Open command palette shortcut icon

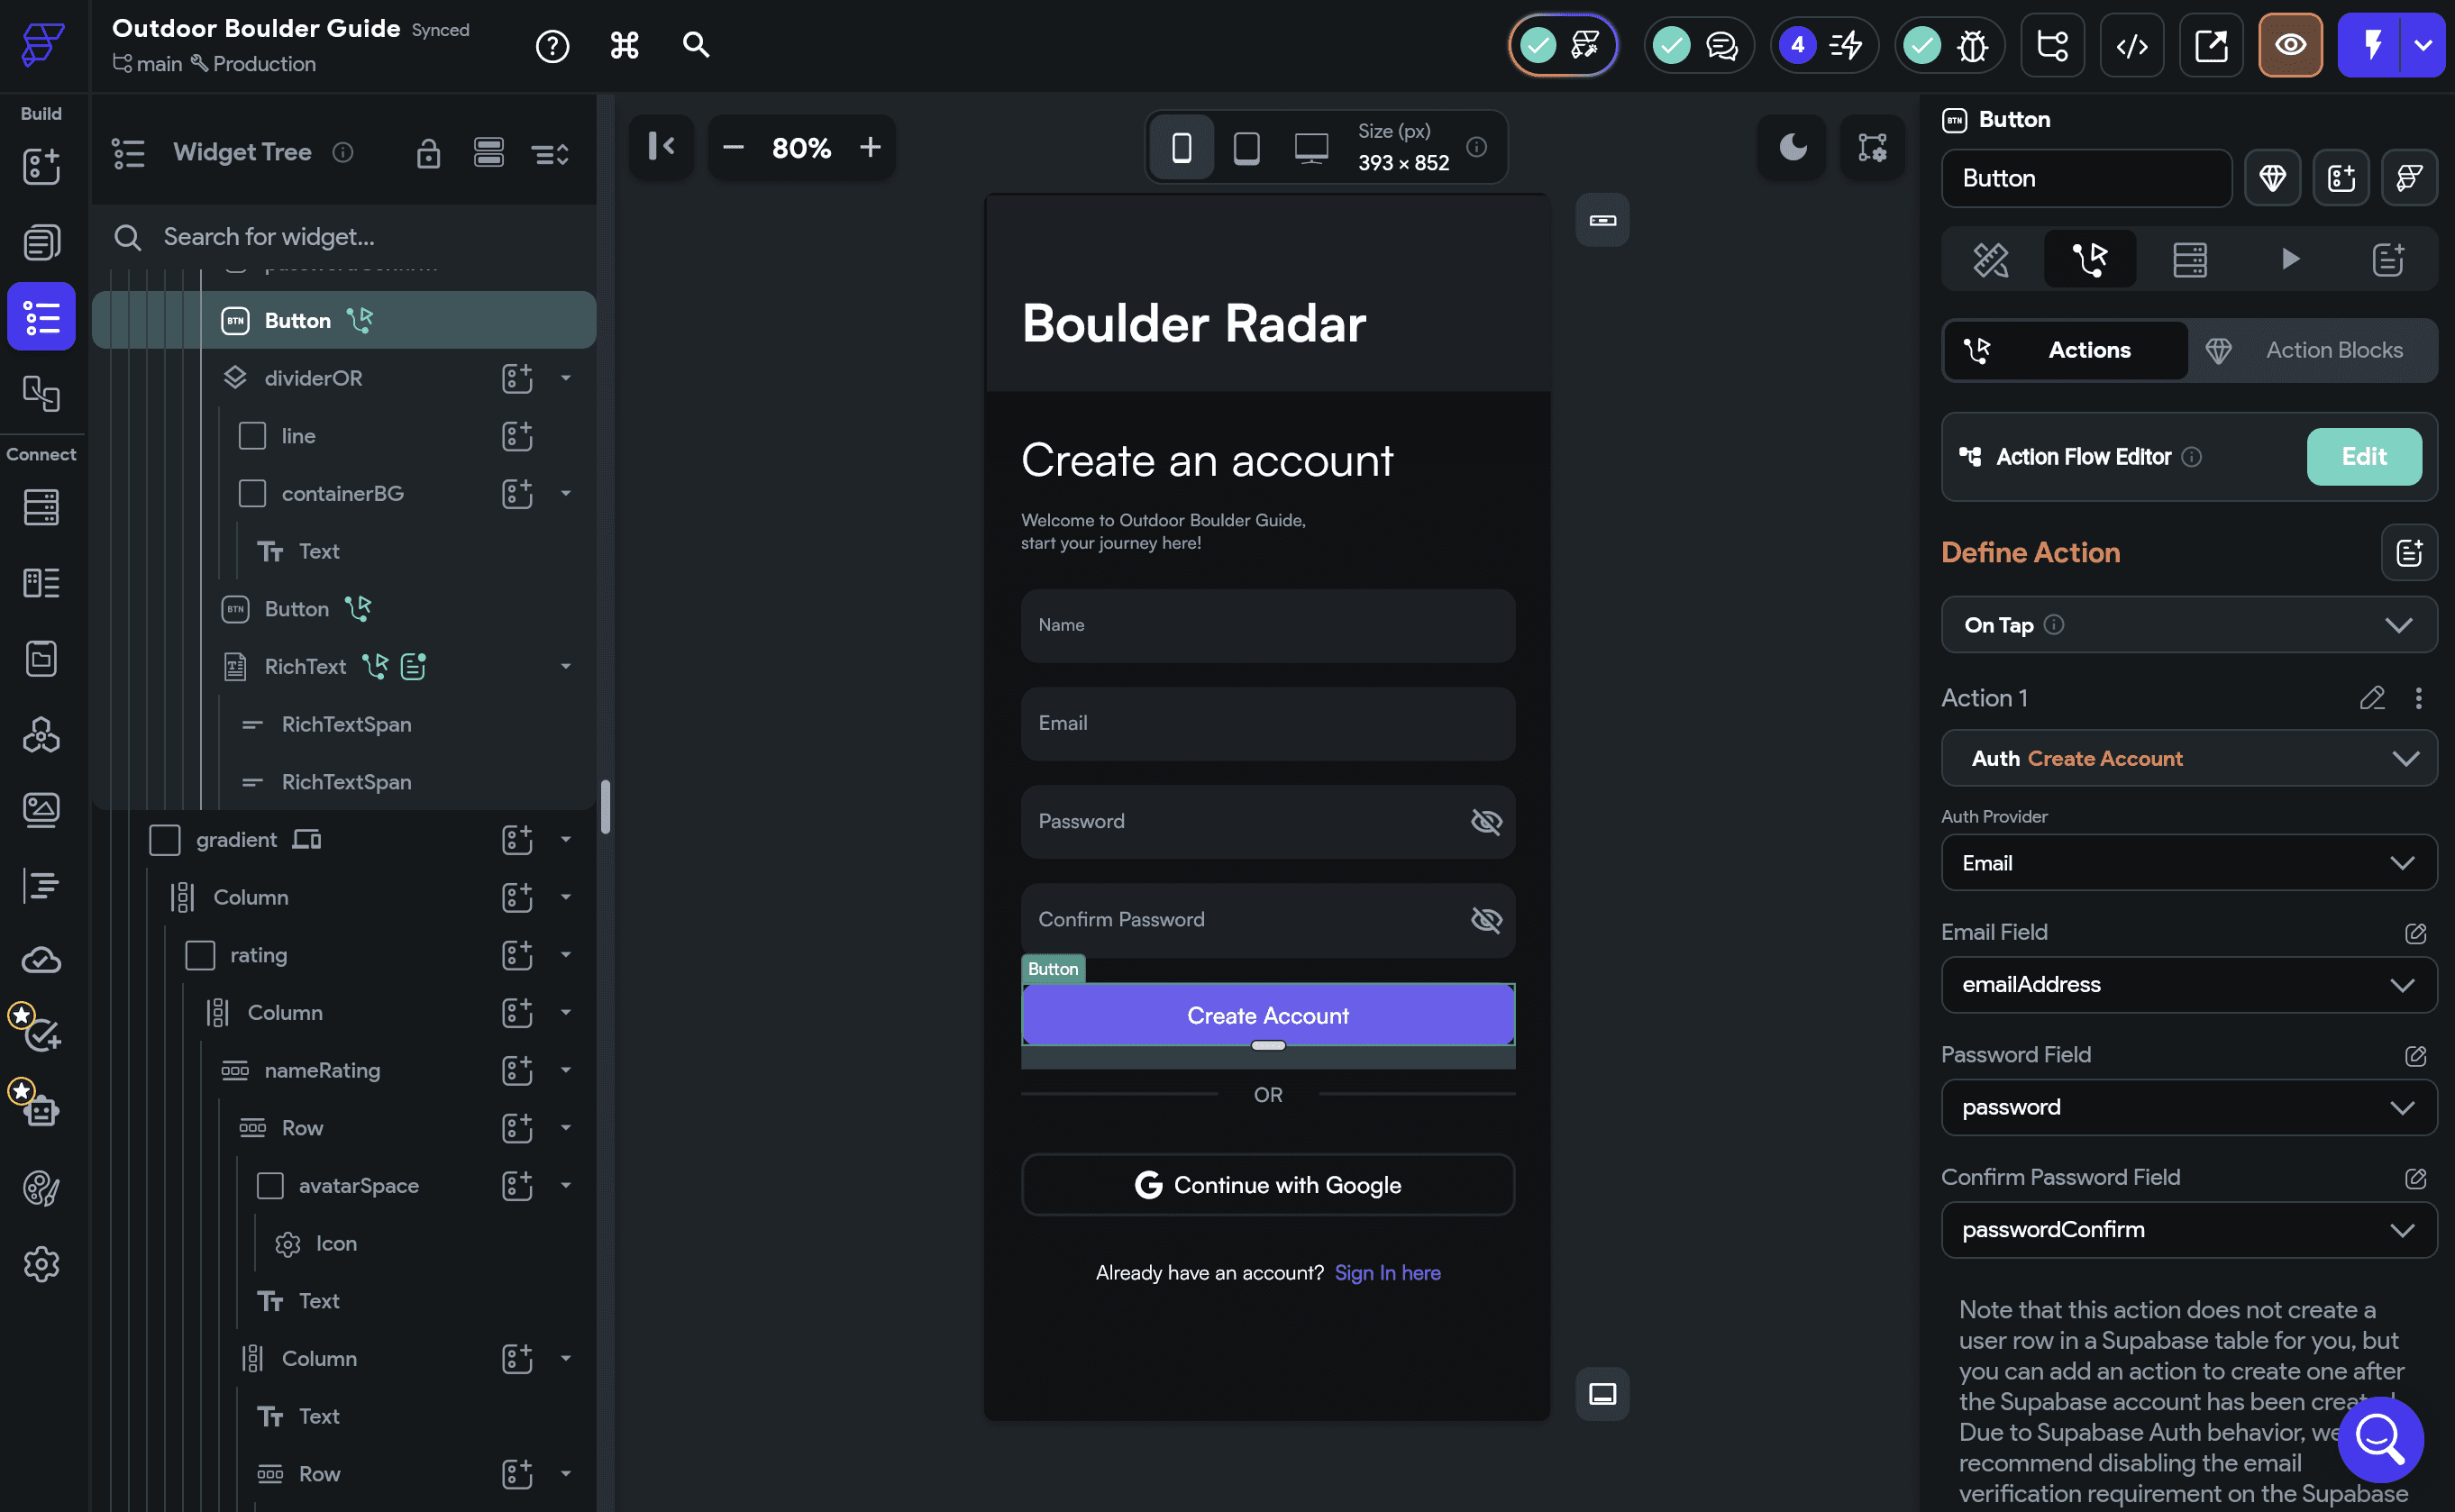click(624, 45)
